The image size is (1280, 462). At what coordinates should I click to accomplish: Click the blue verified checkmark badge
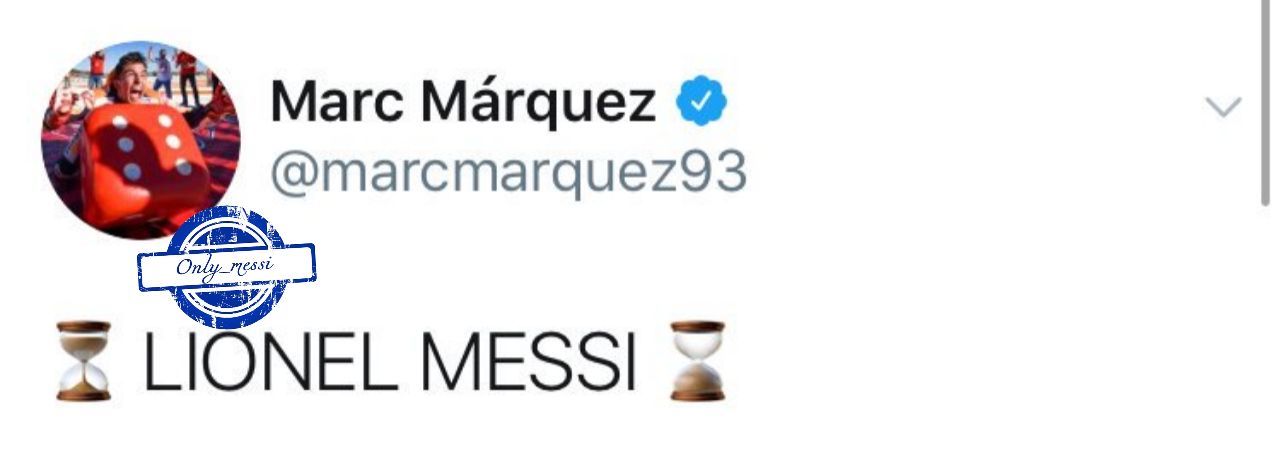coord(702,102)
